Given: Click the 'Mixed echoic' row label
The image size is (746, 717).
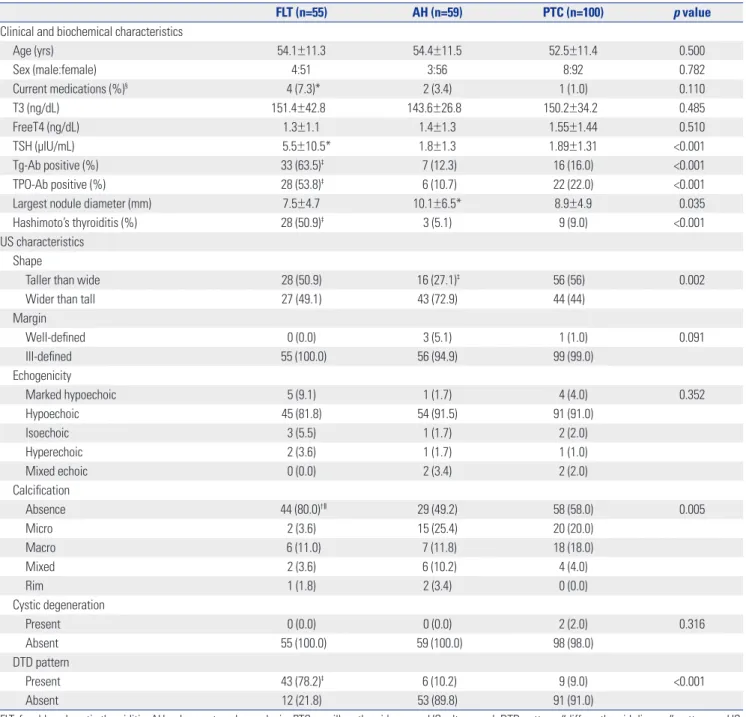Looking at the screenshot, I should coord(57,471).
